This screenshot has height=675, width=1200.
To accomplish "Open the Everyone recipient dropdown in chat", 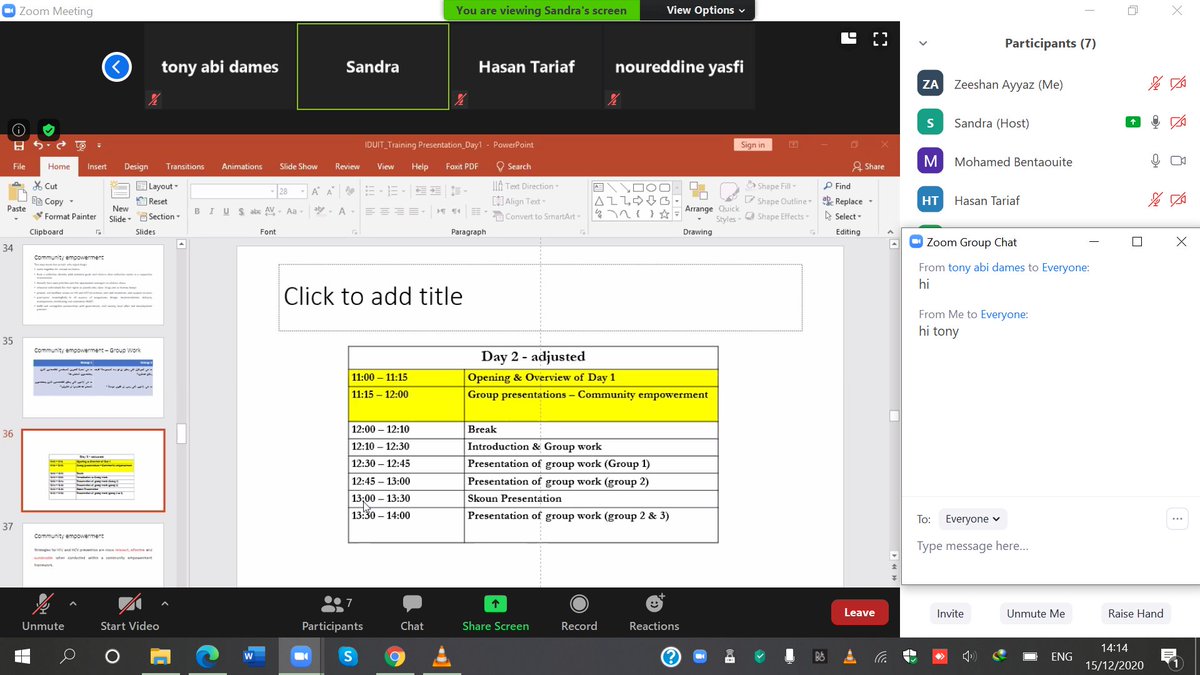I will pyautogui.click(x=974, y=519).
